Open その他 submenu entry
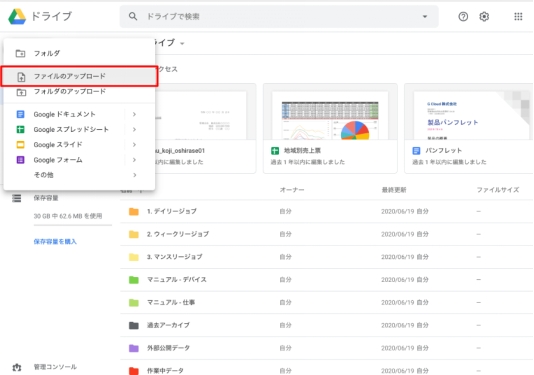Screen dimensions: 534x375 [79, 175]
